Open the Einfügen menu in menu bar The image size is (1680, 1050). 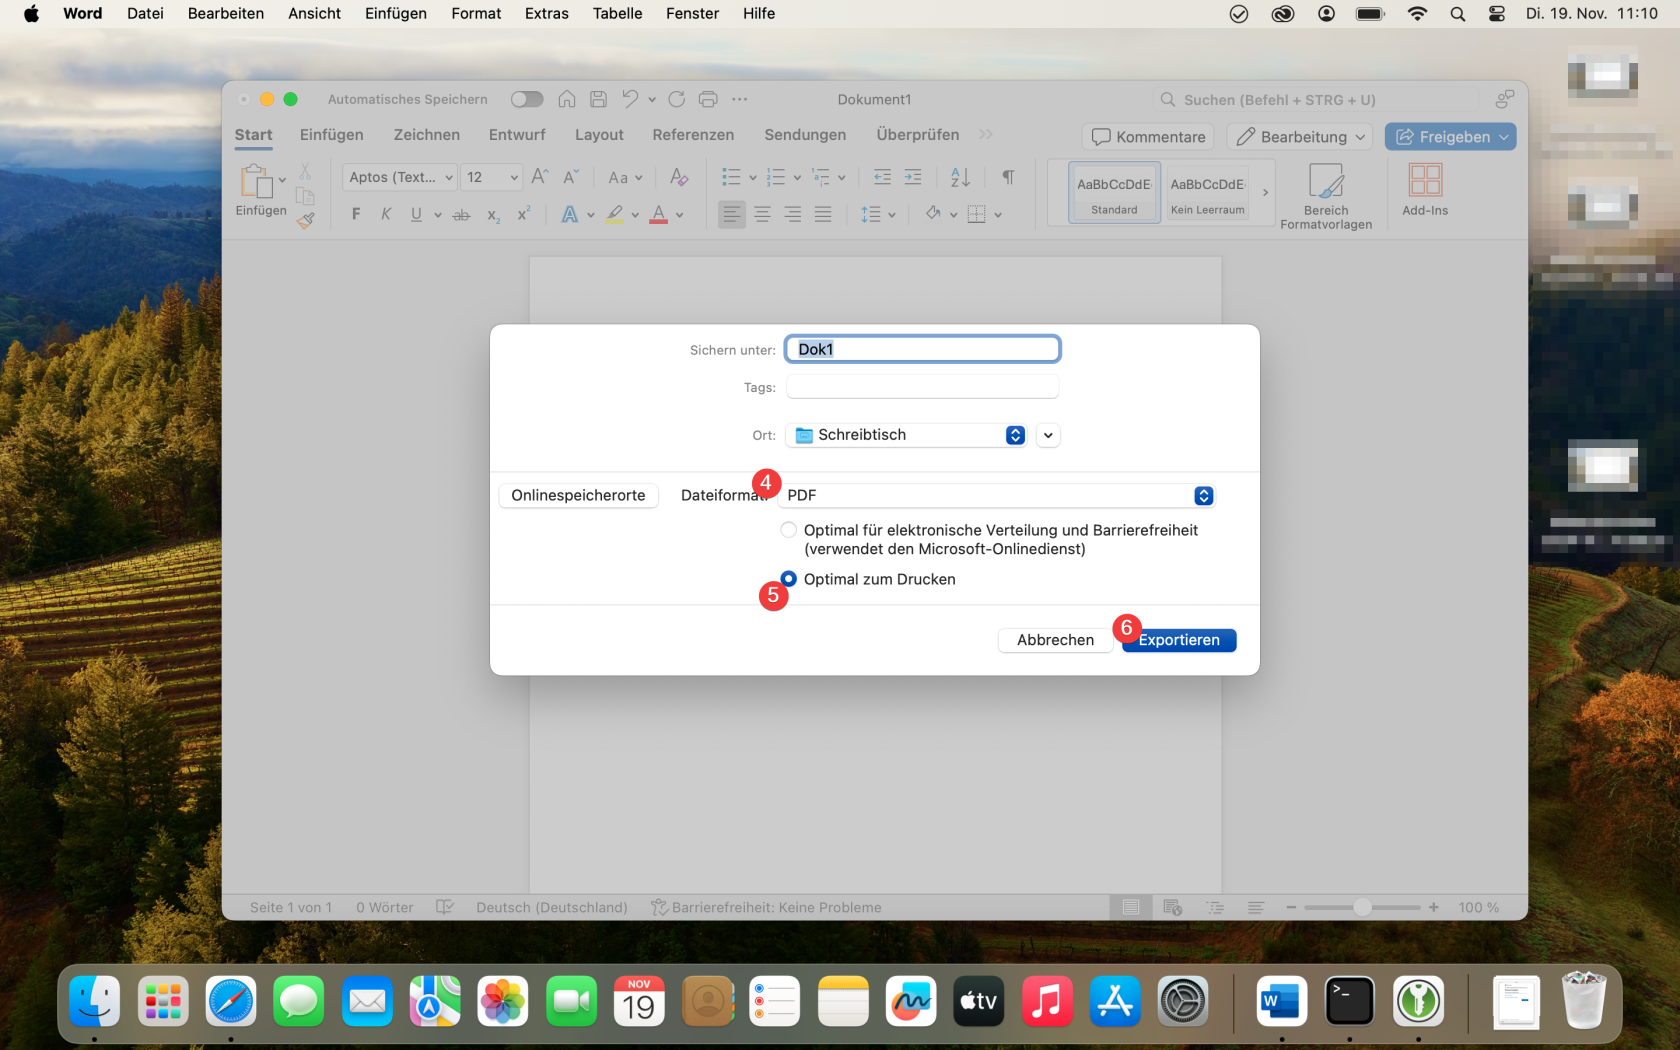click(x=396, y=14)
